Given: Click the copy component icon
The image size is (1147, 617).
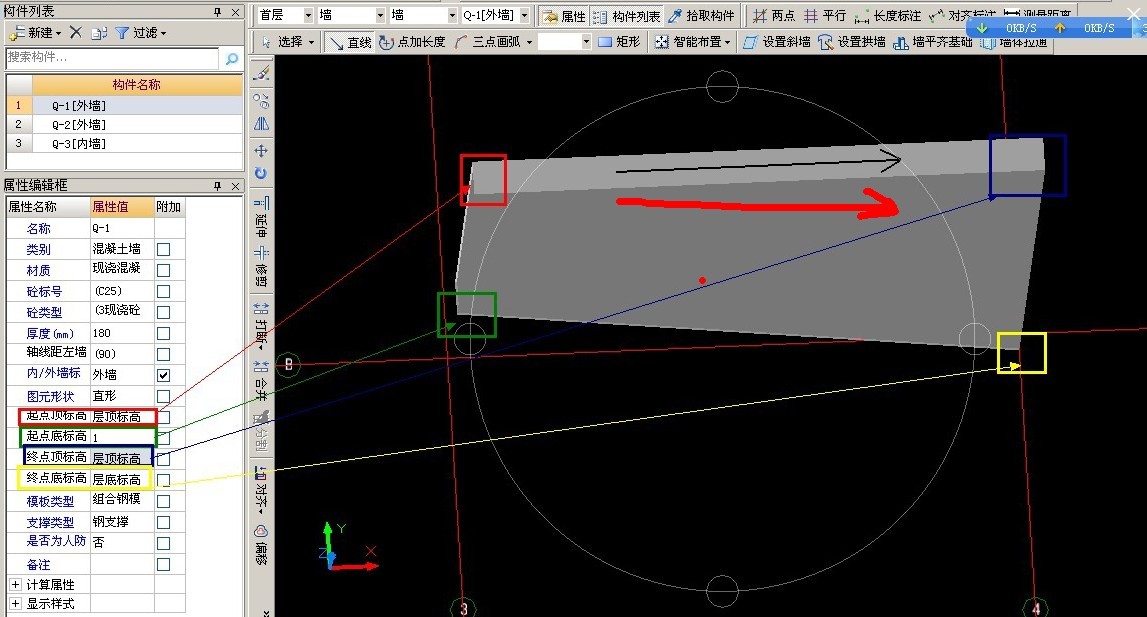Looking at the screenshot, I should (99, 33).
